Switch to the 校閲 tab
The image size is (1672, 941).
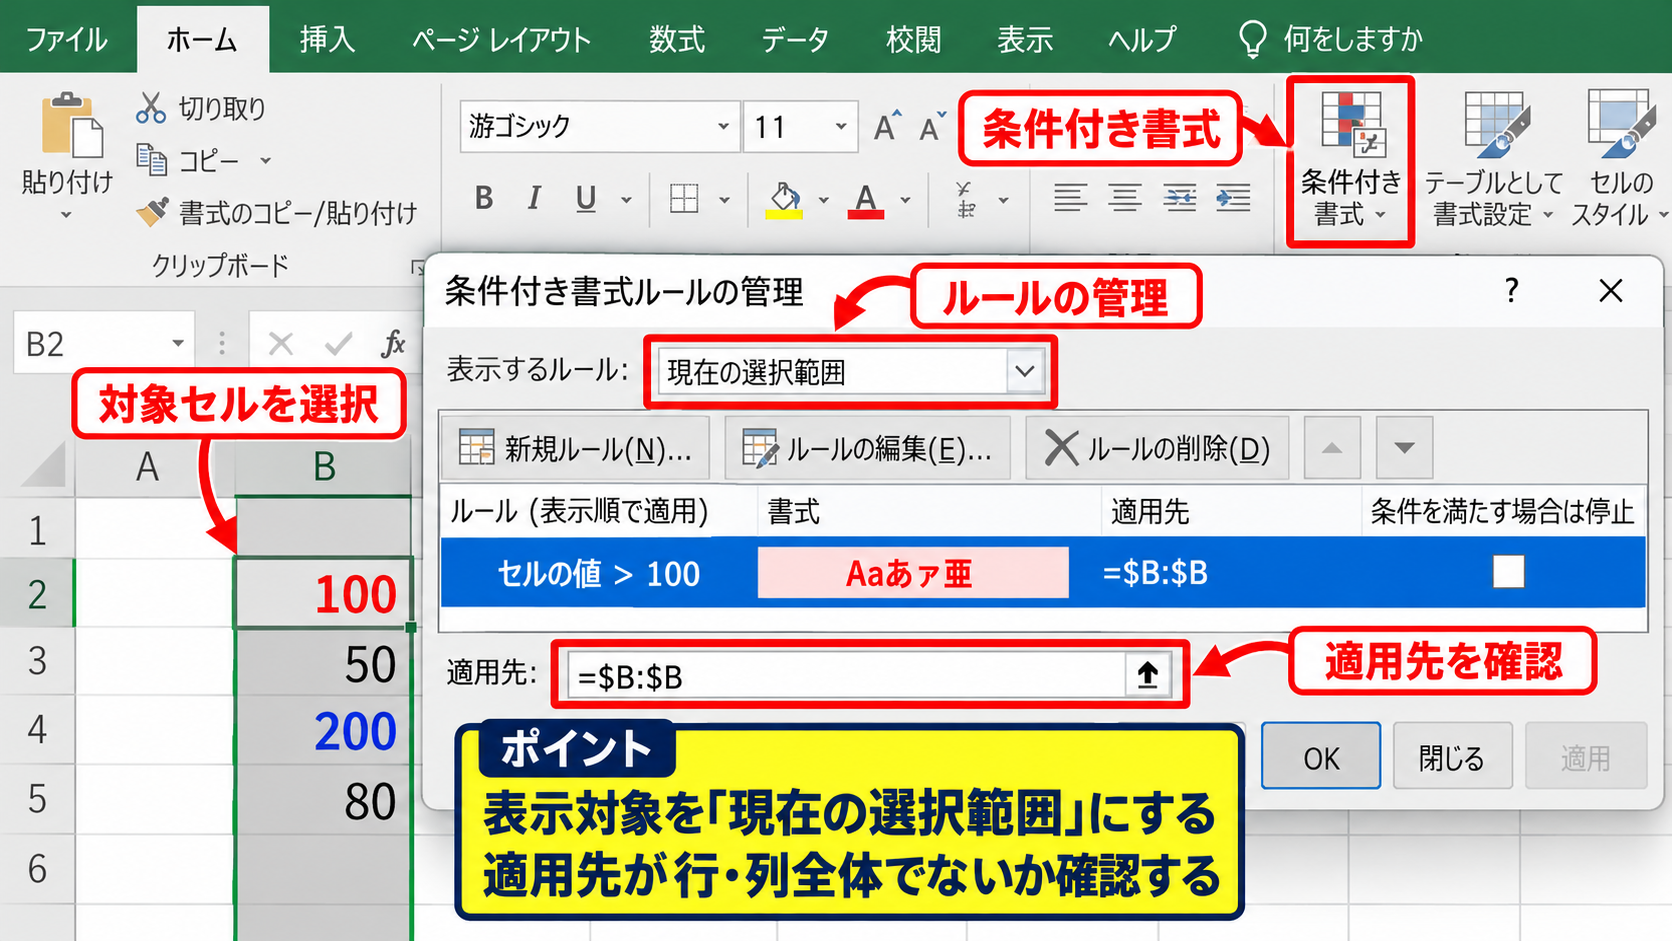[x=913, y=39]
